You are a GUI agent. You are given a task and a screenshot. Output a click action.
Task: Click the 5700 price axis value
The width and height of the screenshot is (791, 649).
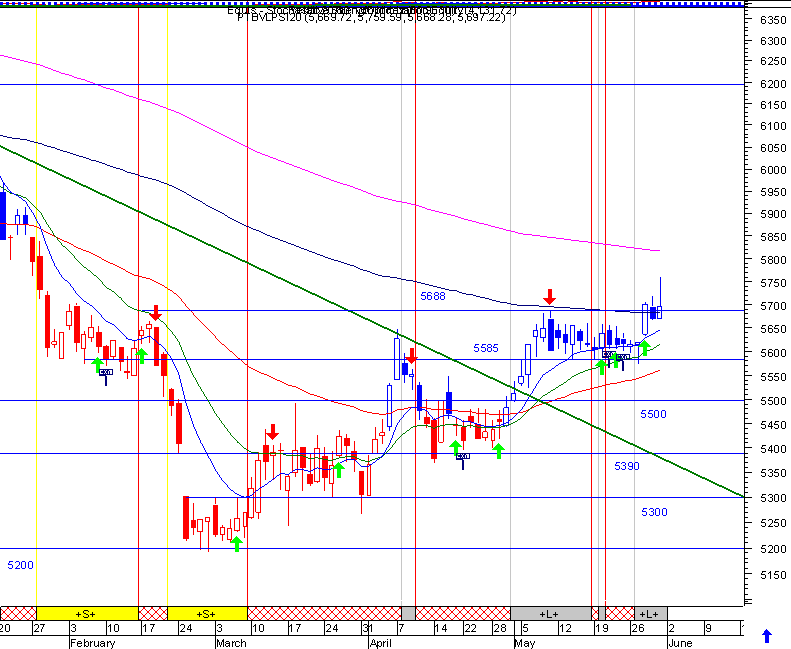[x=773, y=306]
